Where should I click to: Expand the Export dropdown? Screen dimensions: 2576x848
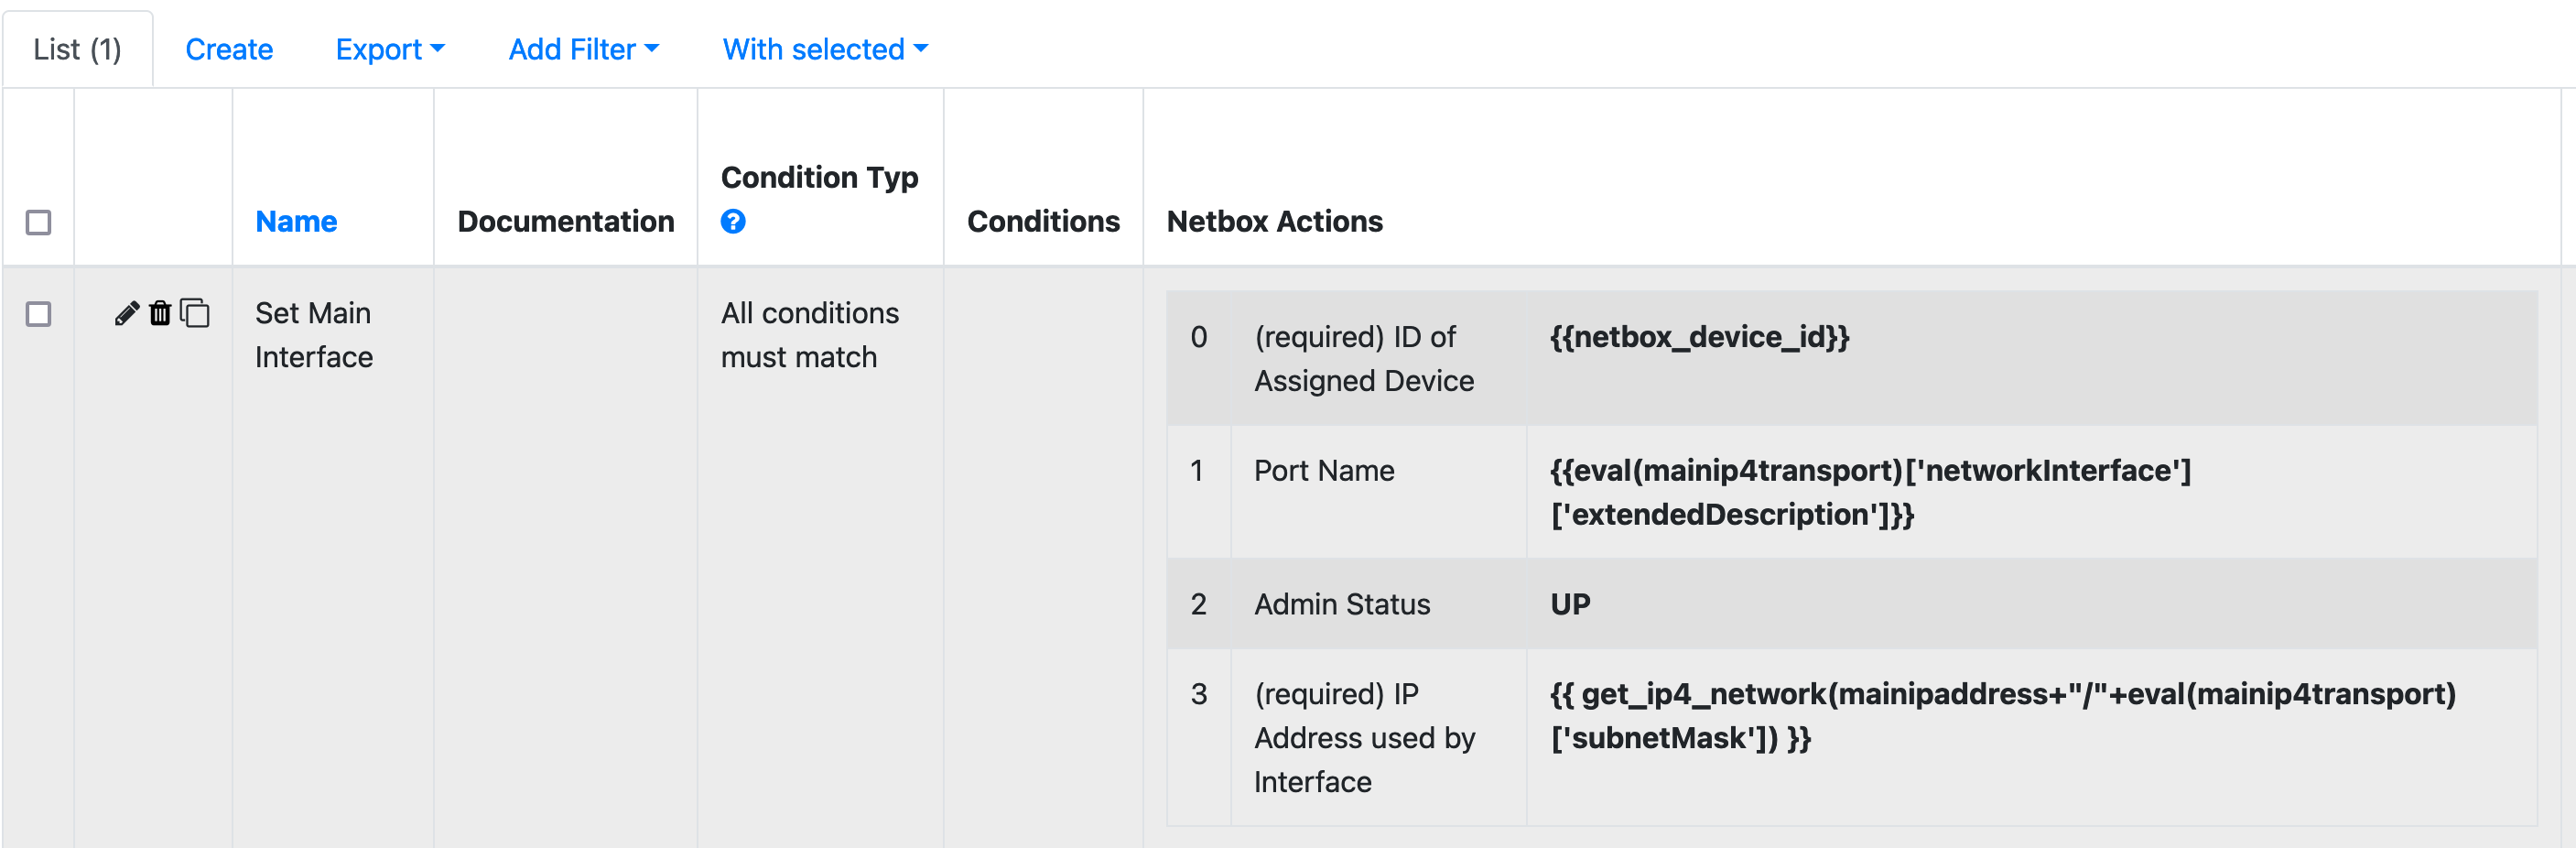pyautogui.click(x=389, y=49)
